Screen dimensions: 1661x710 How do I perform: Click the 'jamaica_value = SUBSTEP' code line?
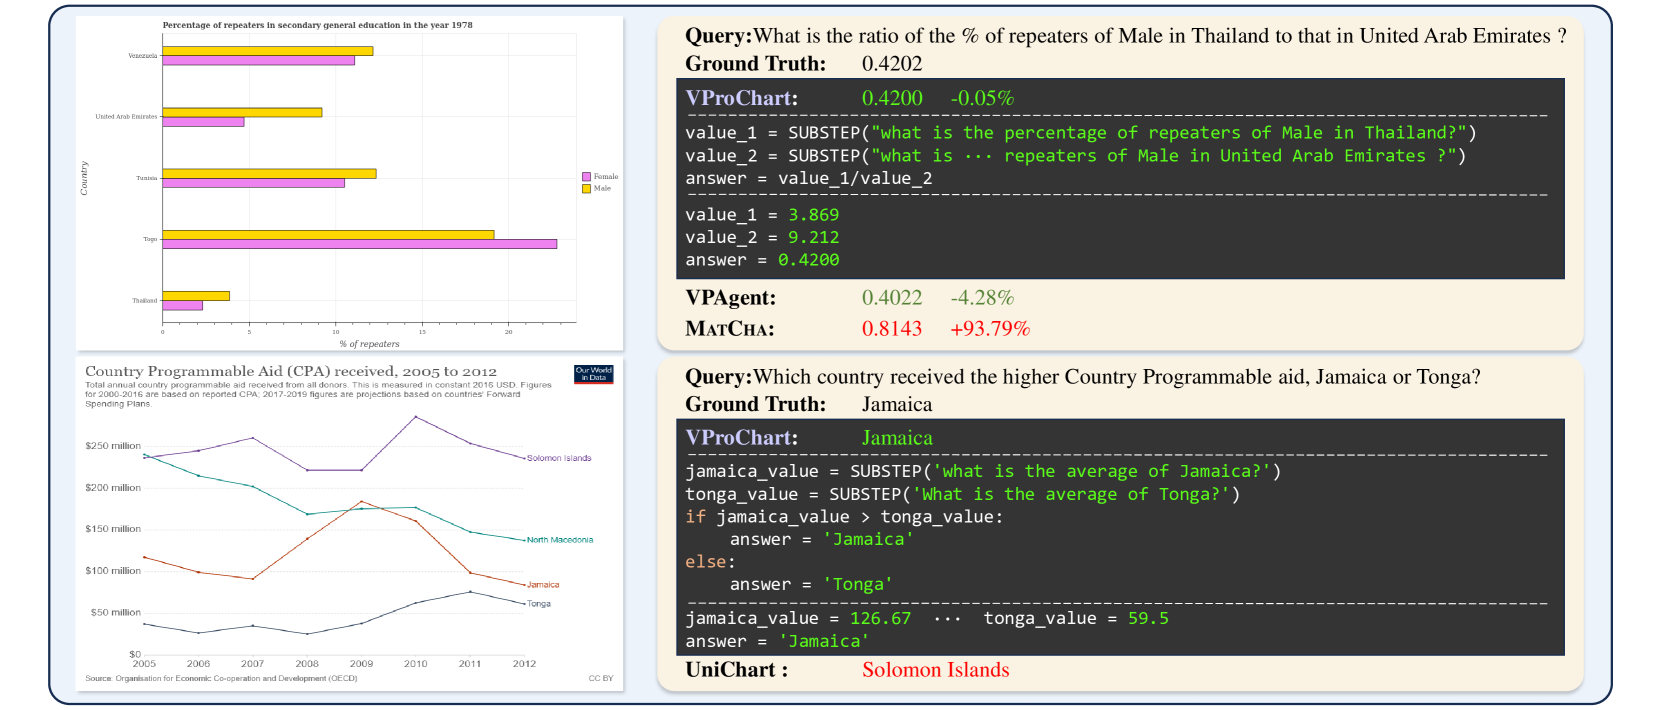coord(983,472)
